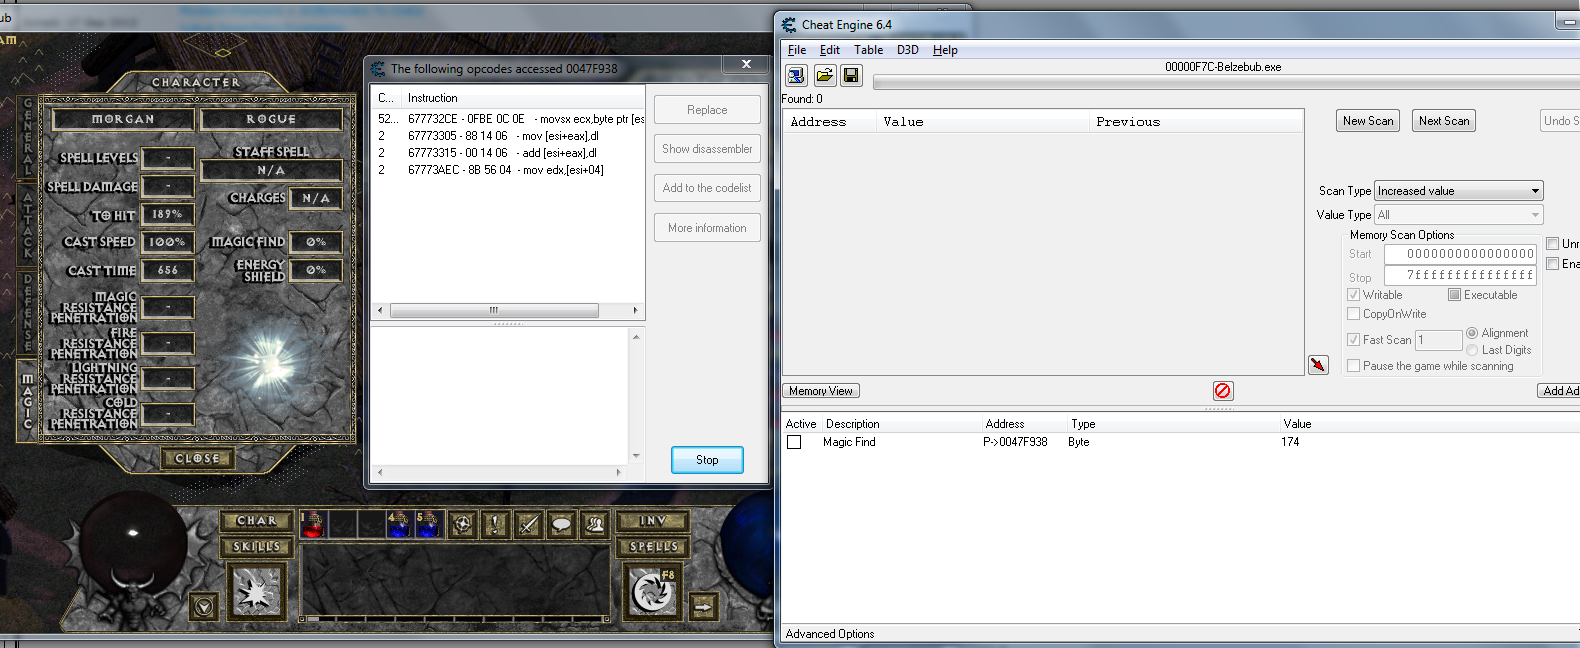Click the CHAR button
1580x648 pixels.
257,521
